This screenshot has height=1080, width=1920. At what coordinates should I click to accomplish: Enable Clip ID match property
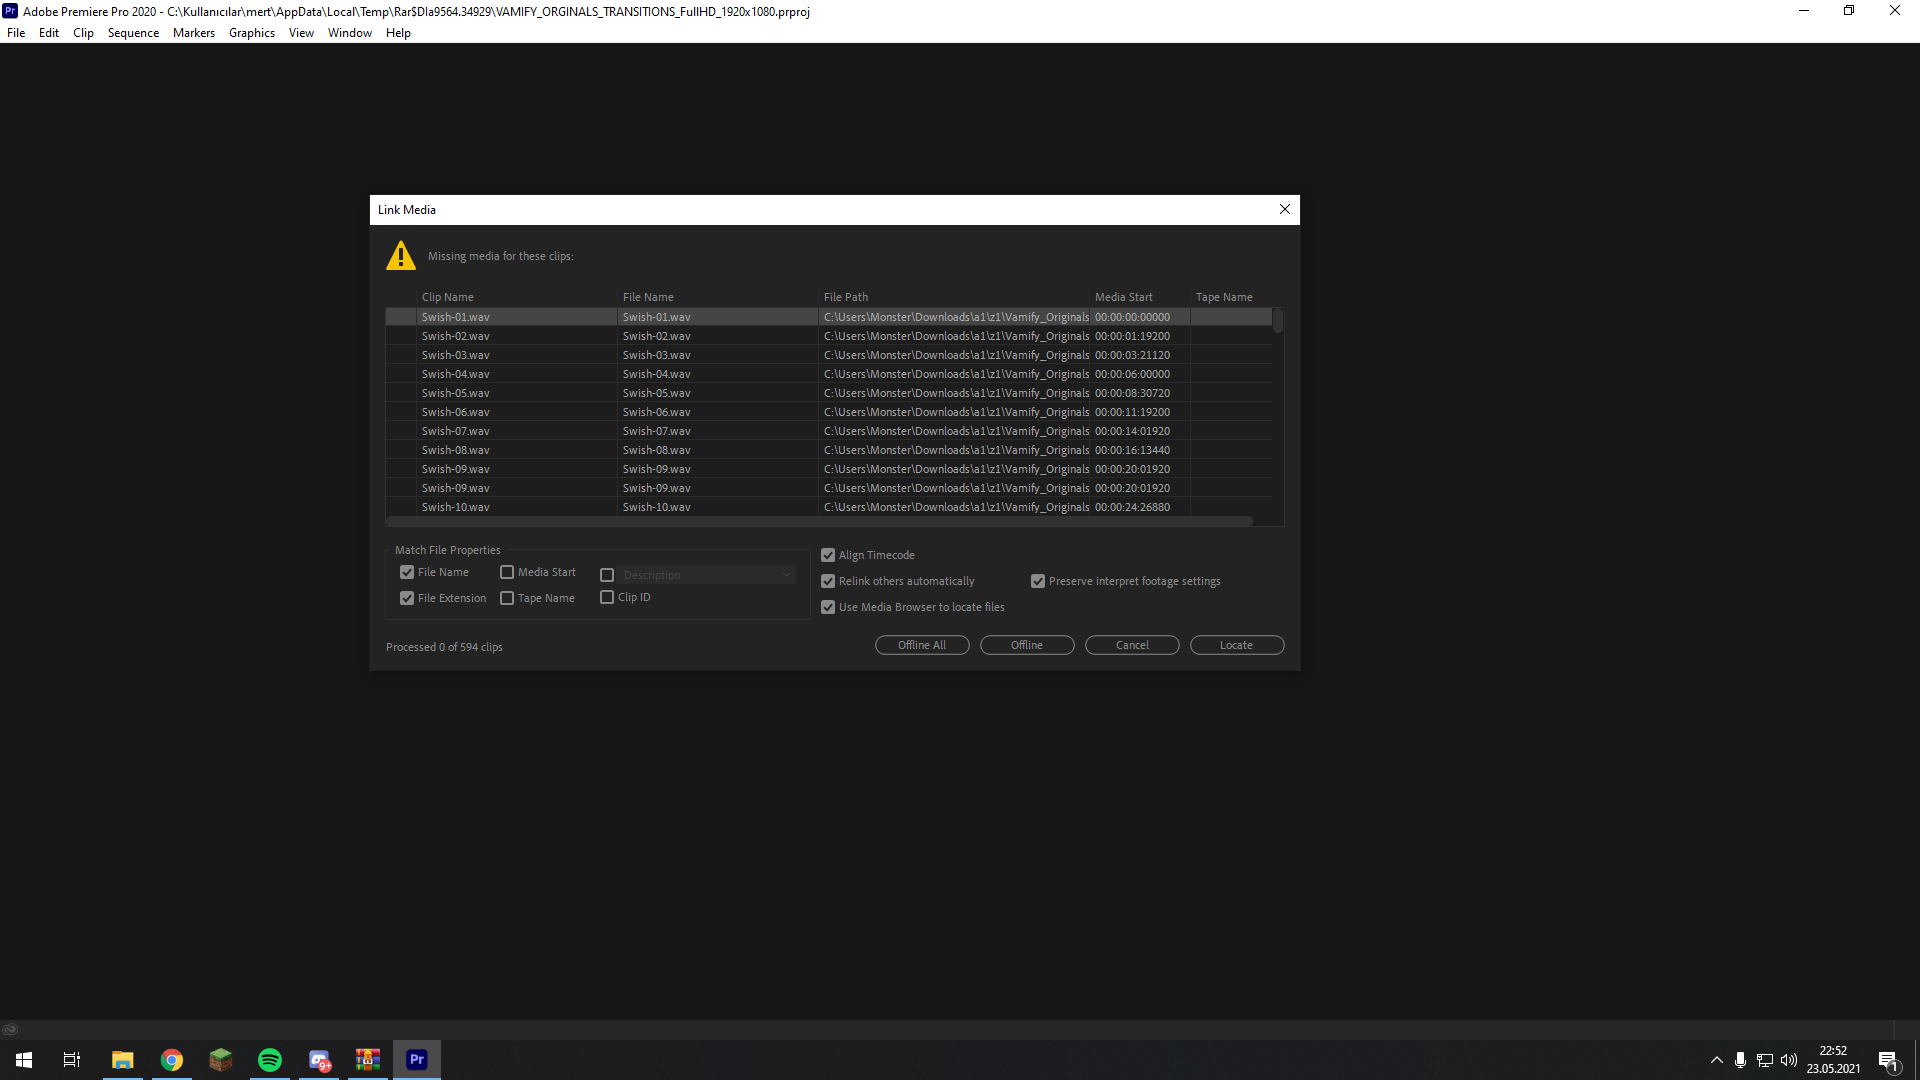click(x=607, y=597)
